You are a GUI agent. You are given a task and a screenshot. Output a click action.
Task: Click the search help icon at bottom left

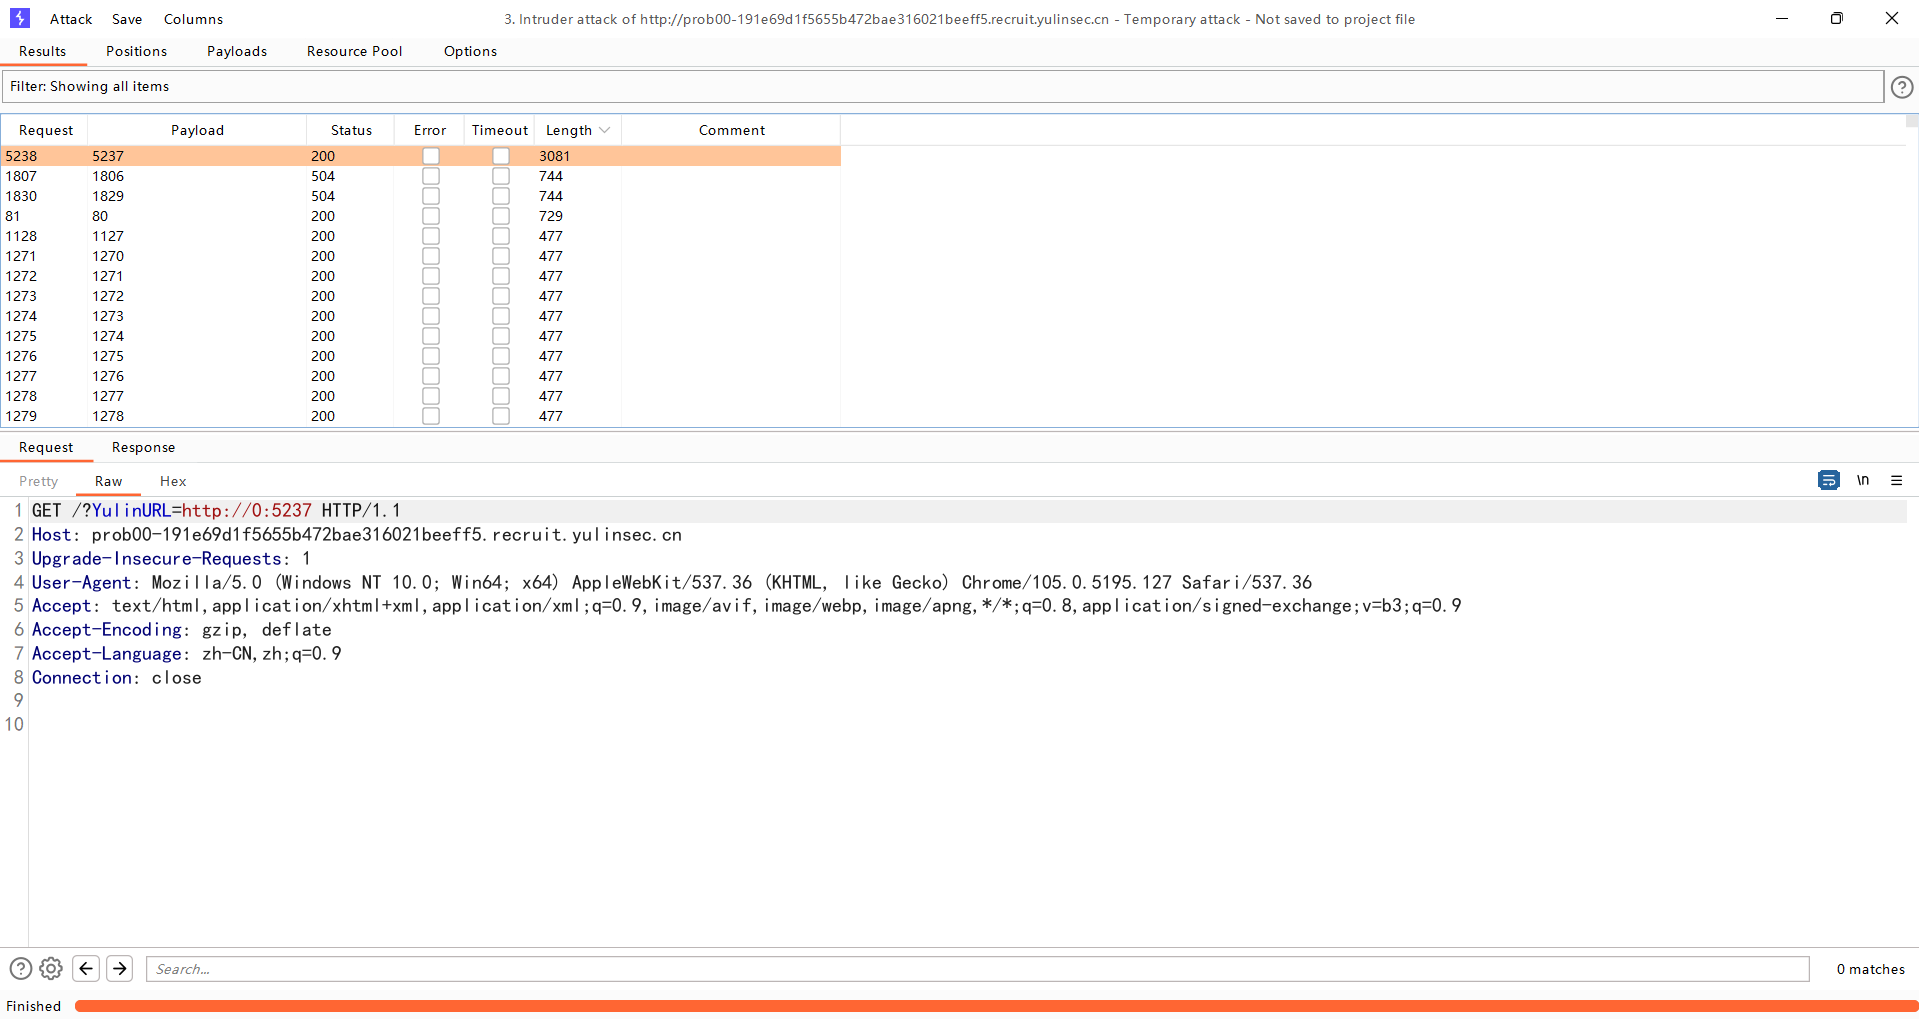click(x=20, y=968)
